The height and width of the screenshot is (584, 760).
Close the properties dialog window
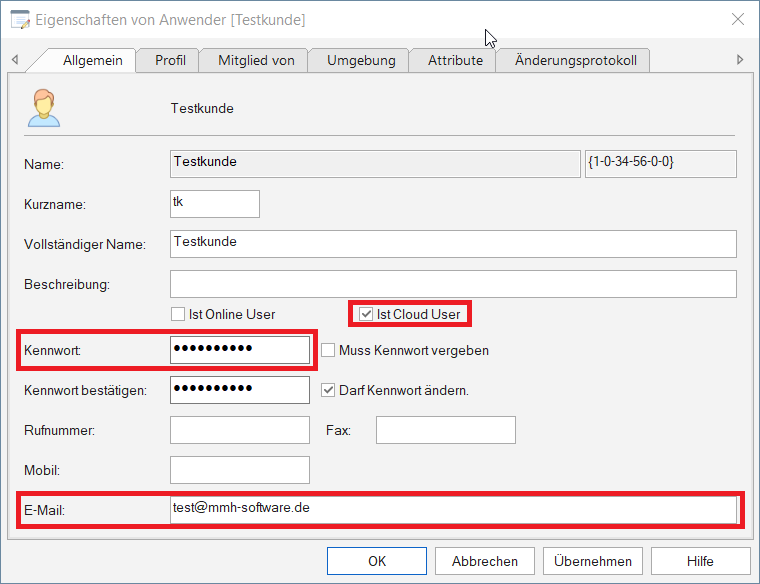738,19
